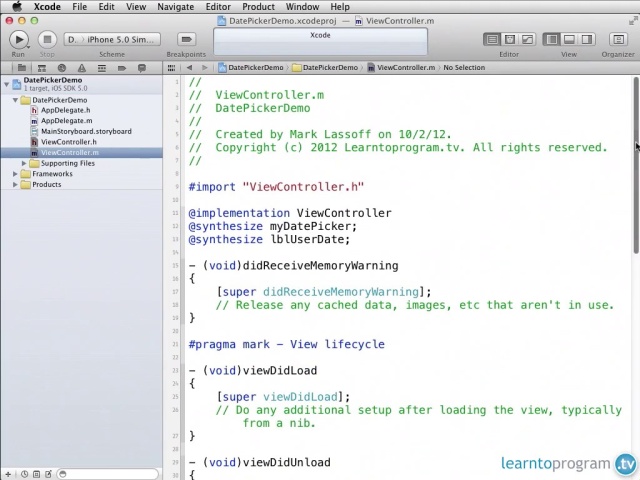This screenshot has width=640, height=480.
Task: Toggle the Utilities pane visibility
Action: tap(587, 40)
